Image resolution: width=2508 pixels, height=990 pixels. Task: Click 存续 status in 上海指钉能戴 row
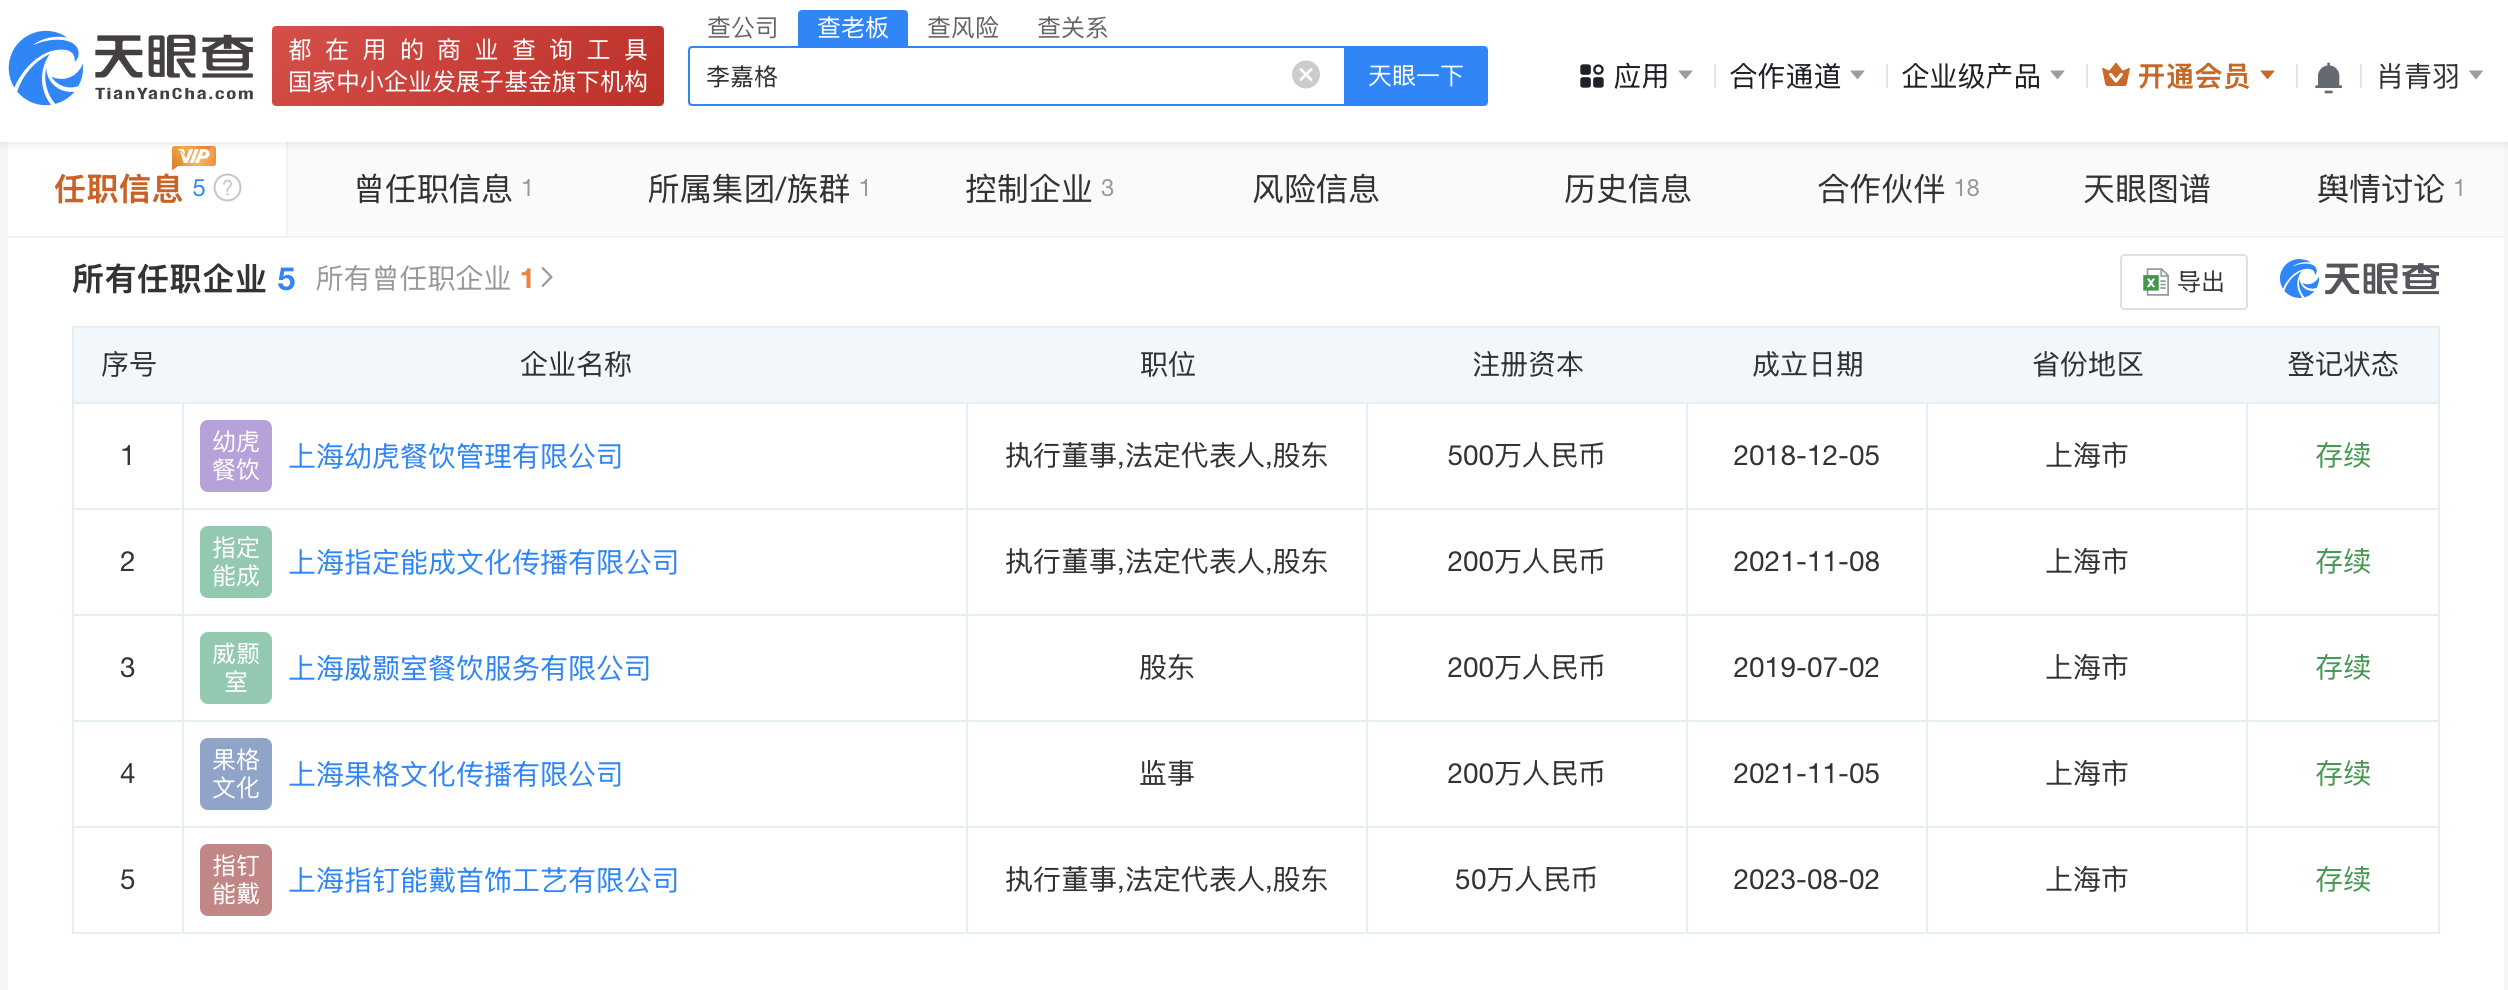click(x=2343, y=880)
